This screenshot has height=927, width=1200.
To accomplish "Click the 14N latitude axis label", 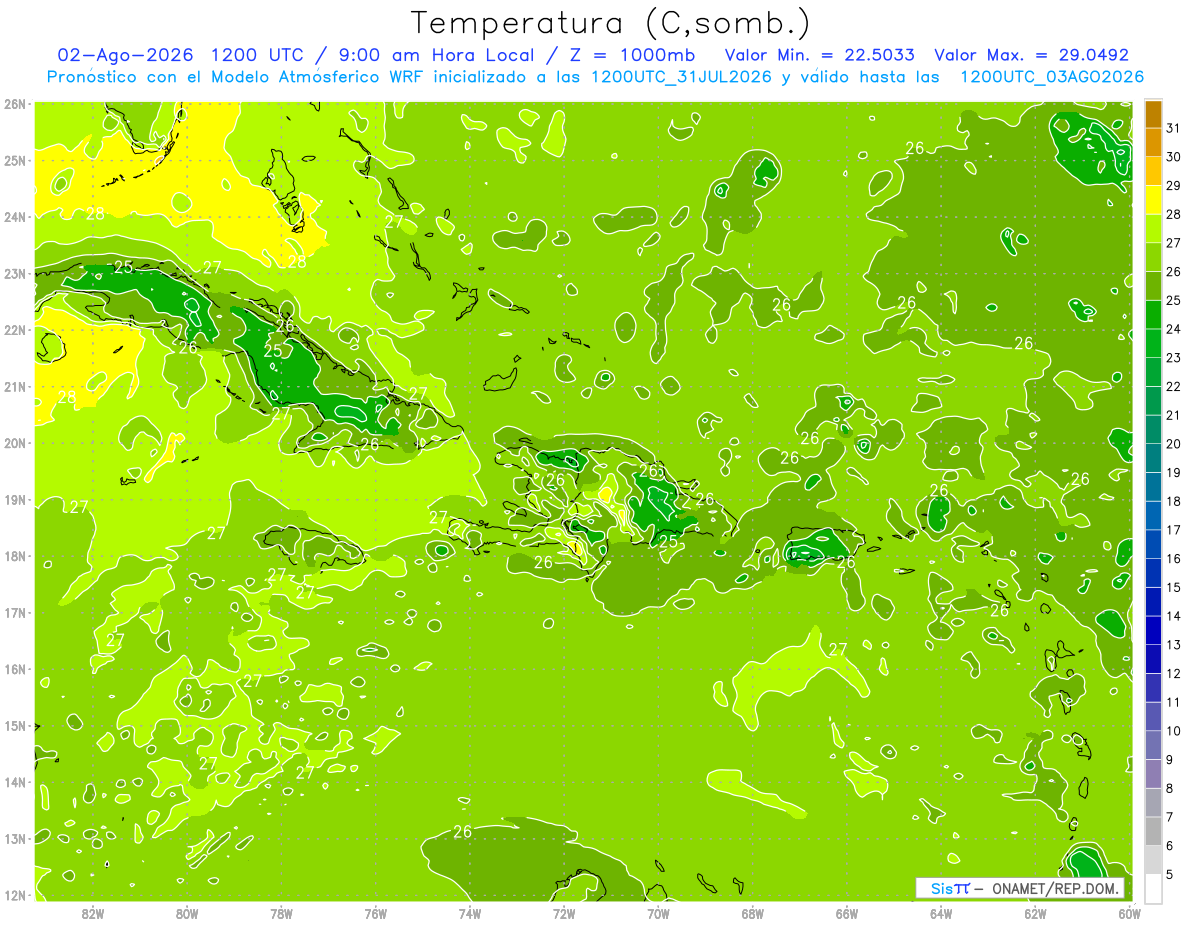I will click(x=15, y=782).
